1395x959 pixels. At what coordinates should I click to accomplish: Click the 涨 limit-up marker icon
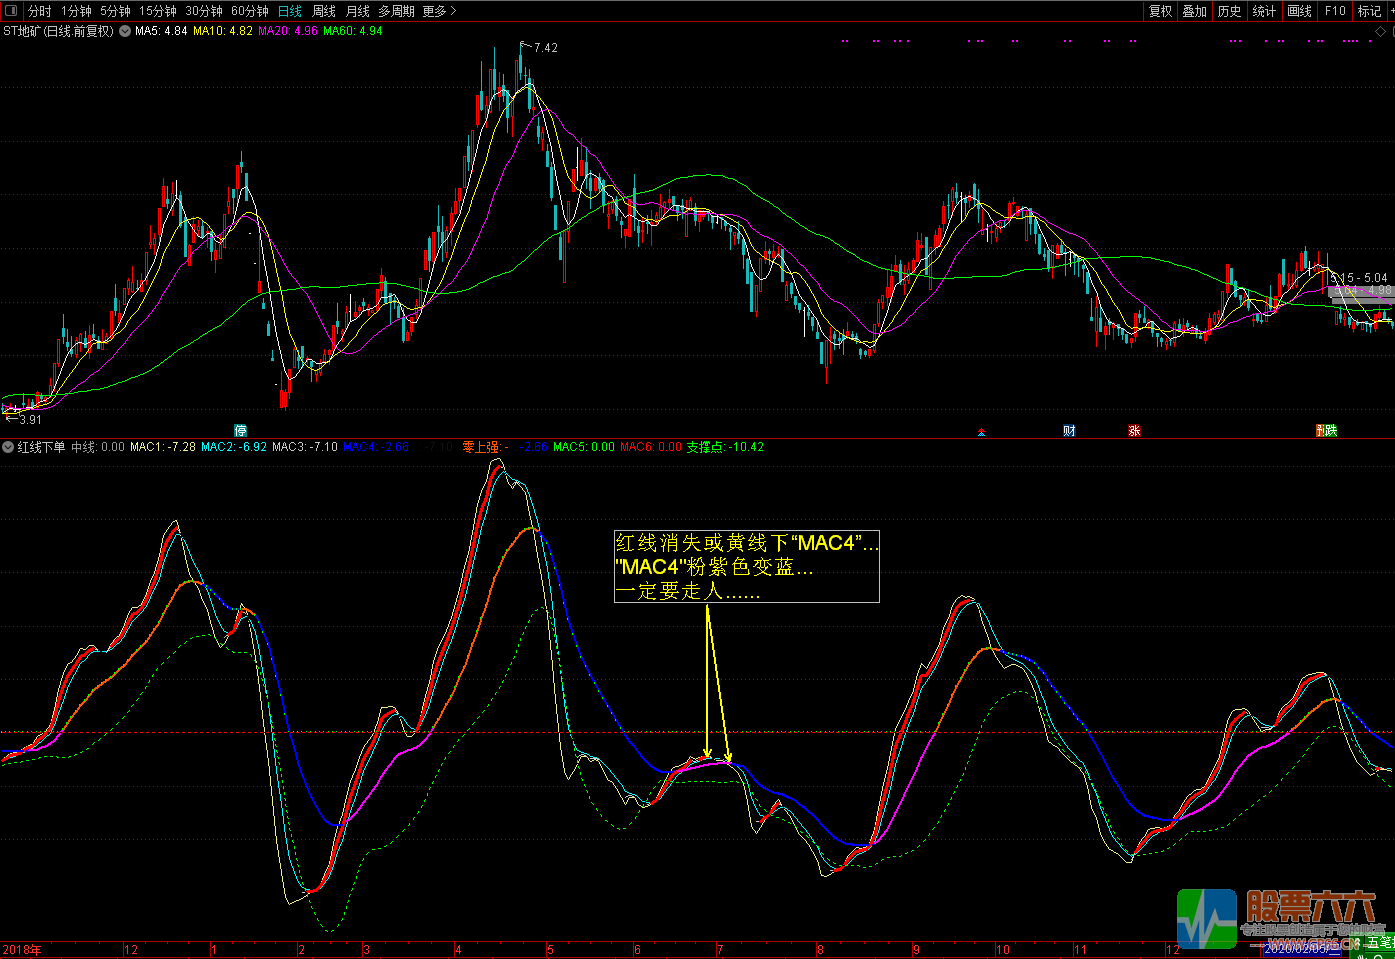tap(1134, 431)
